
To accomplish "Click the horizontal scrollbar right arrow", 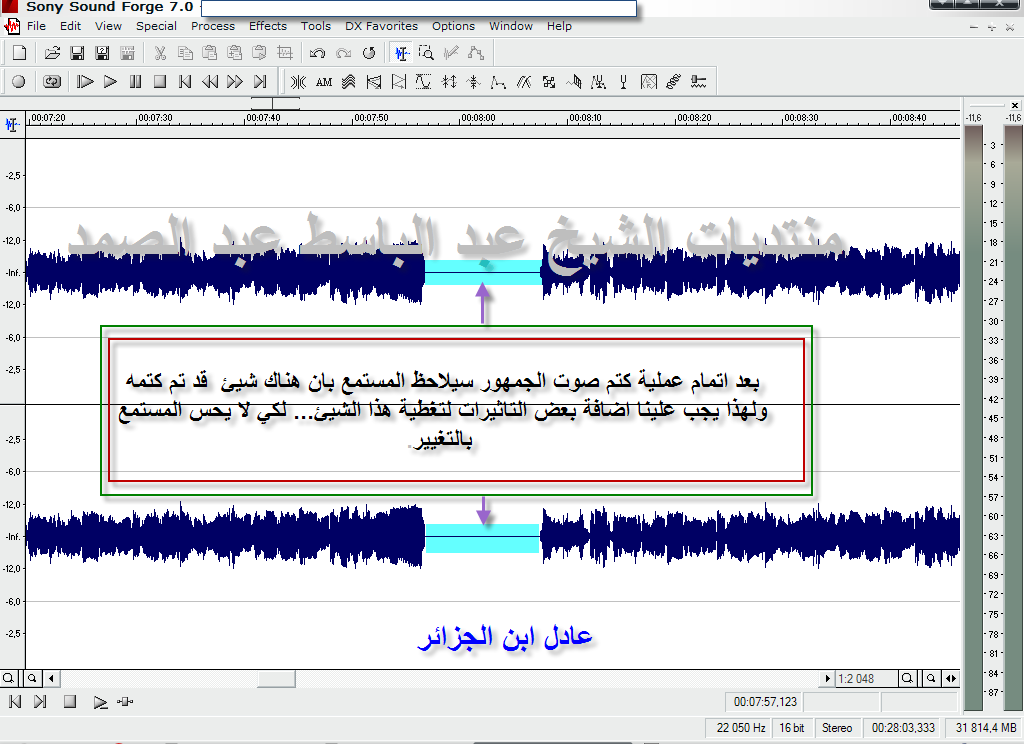I will coord(827,679).
